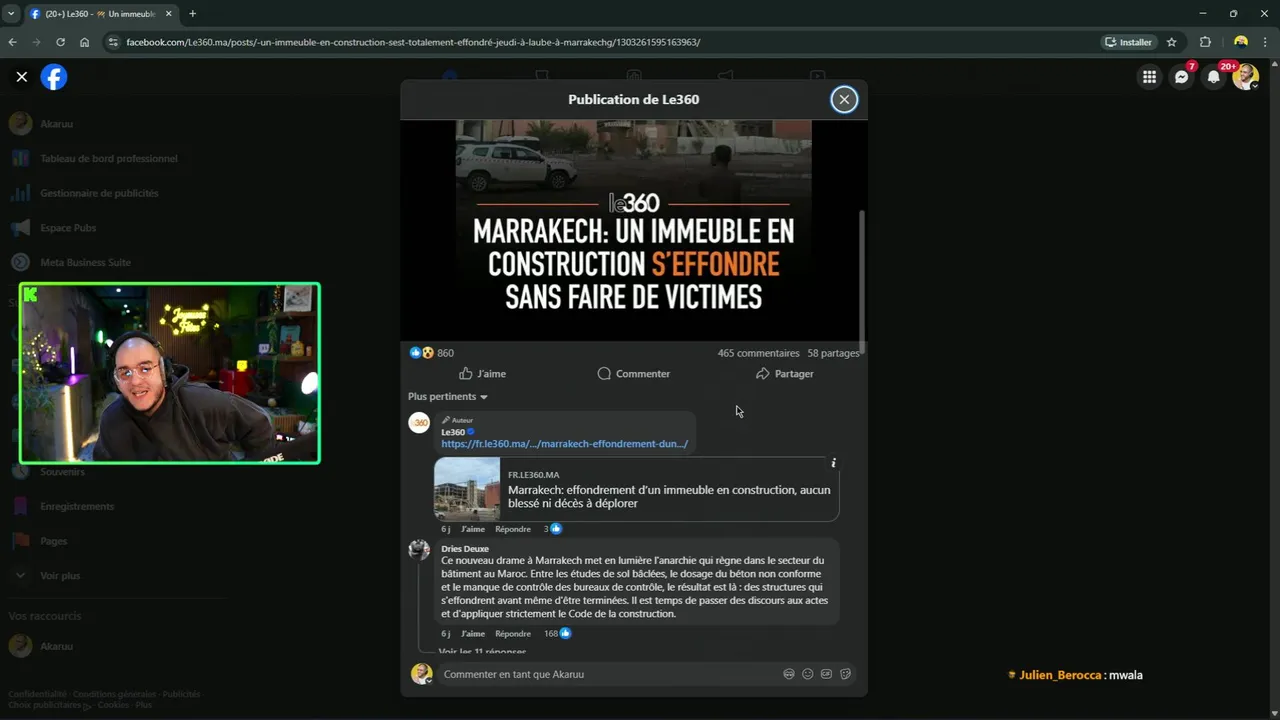This screenshot has width=1280, height=720.
Task: Open the 168 likes reaction on Dries comment
Action: [557, 634]
